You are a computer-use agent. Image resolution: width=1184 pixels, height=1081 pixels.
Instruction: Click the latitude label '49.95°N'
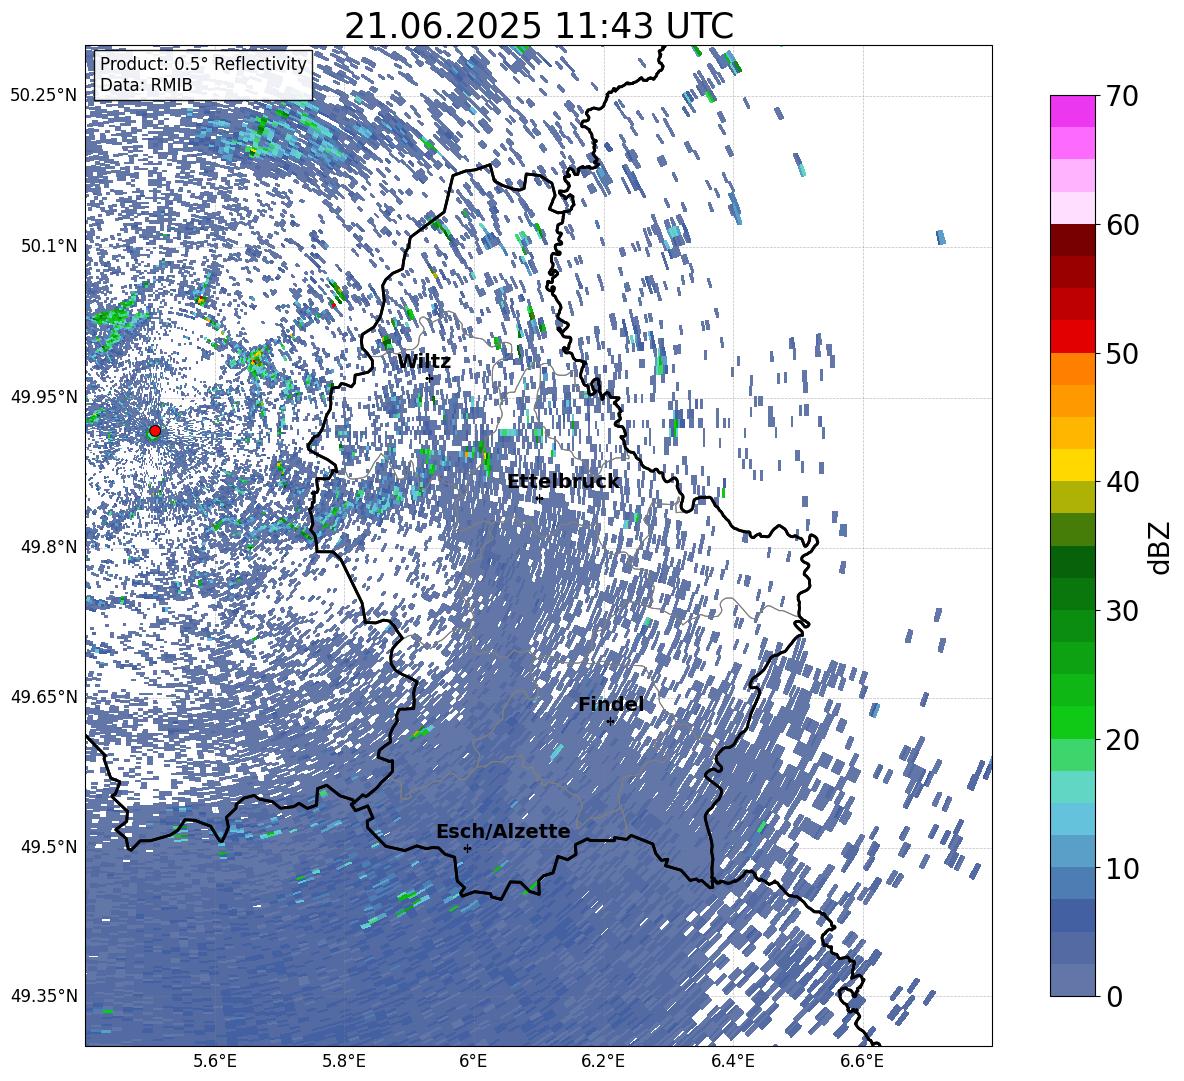tap(44, 396)
